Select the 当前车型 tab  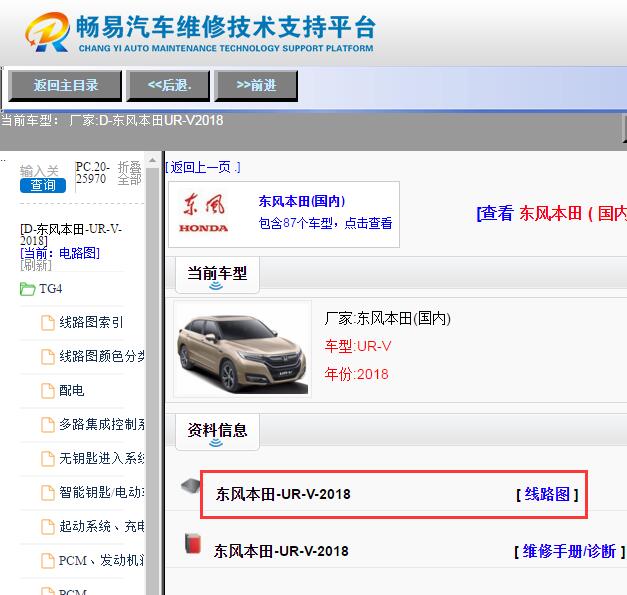click(x=217, y=275)
